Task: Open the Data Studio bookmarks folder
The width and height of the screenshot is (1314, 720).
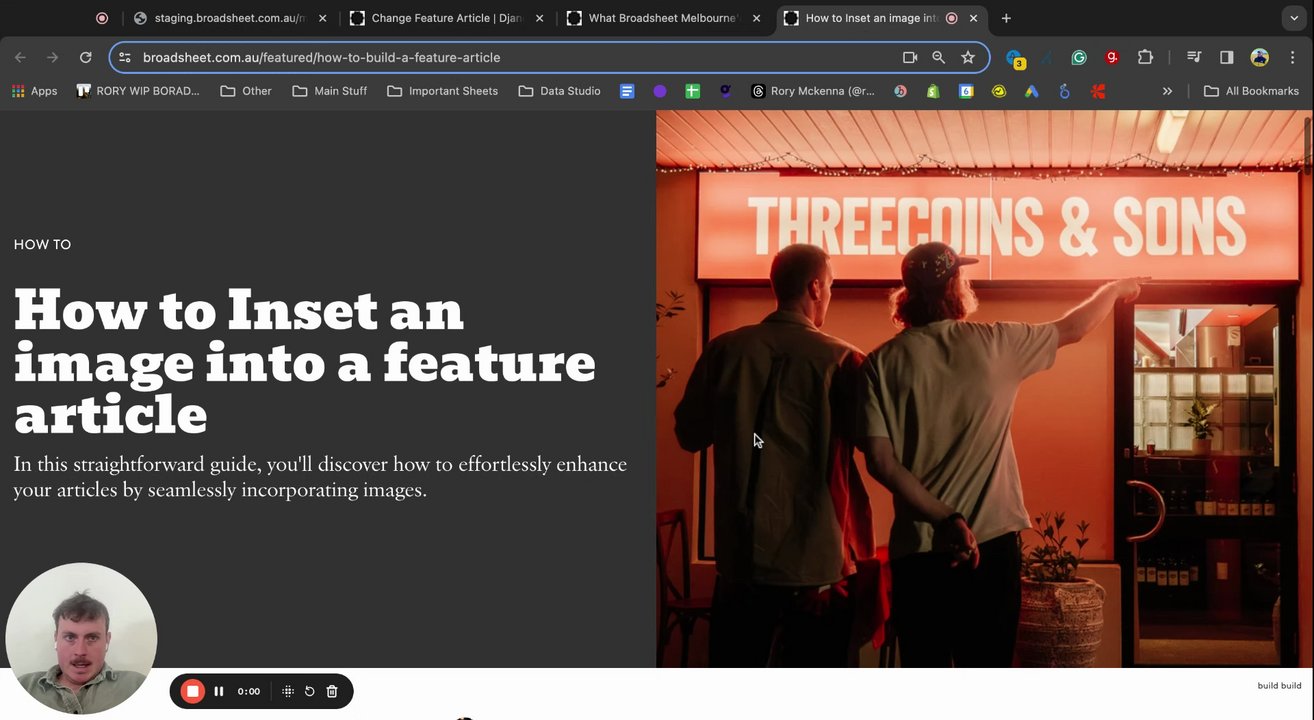Action: coord(560,91)
